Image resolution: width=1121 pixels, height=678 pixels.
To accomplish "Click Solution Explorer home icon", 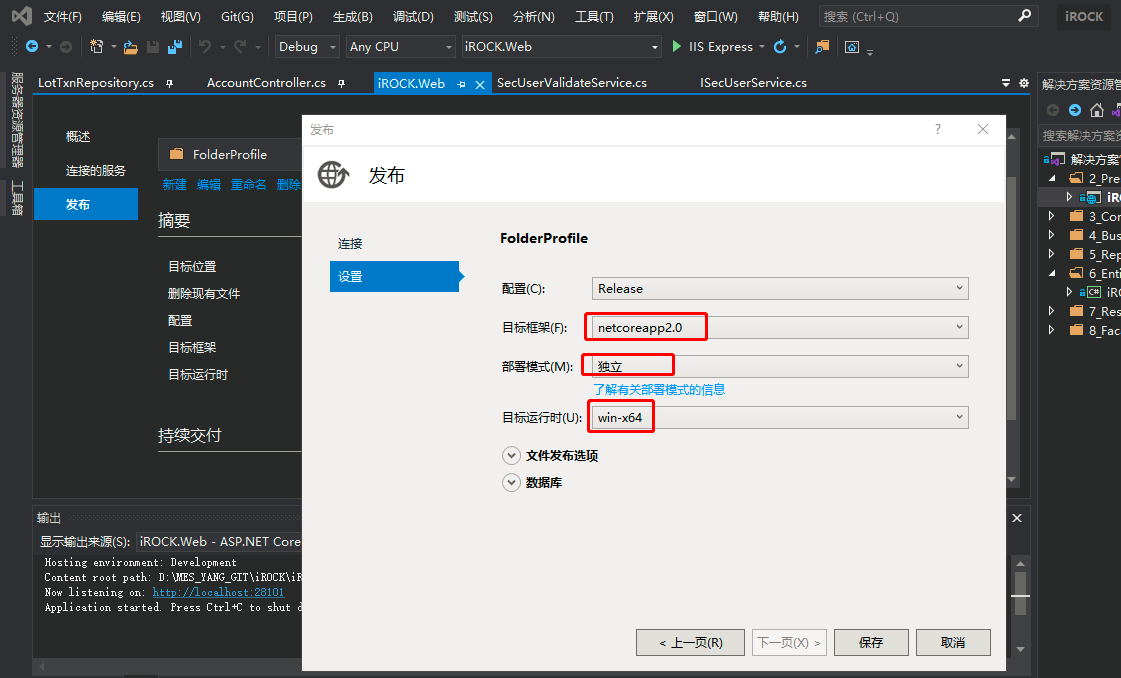I will pos(1097,110).
